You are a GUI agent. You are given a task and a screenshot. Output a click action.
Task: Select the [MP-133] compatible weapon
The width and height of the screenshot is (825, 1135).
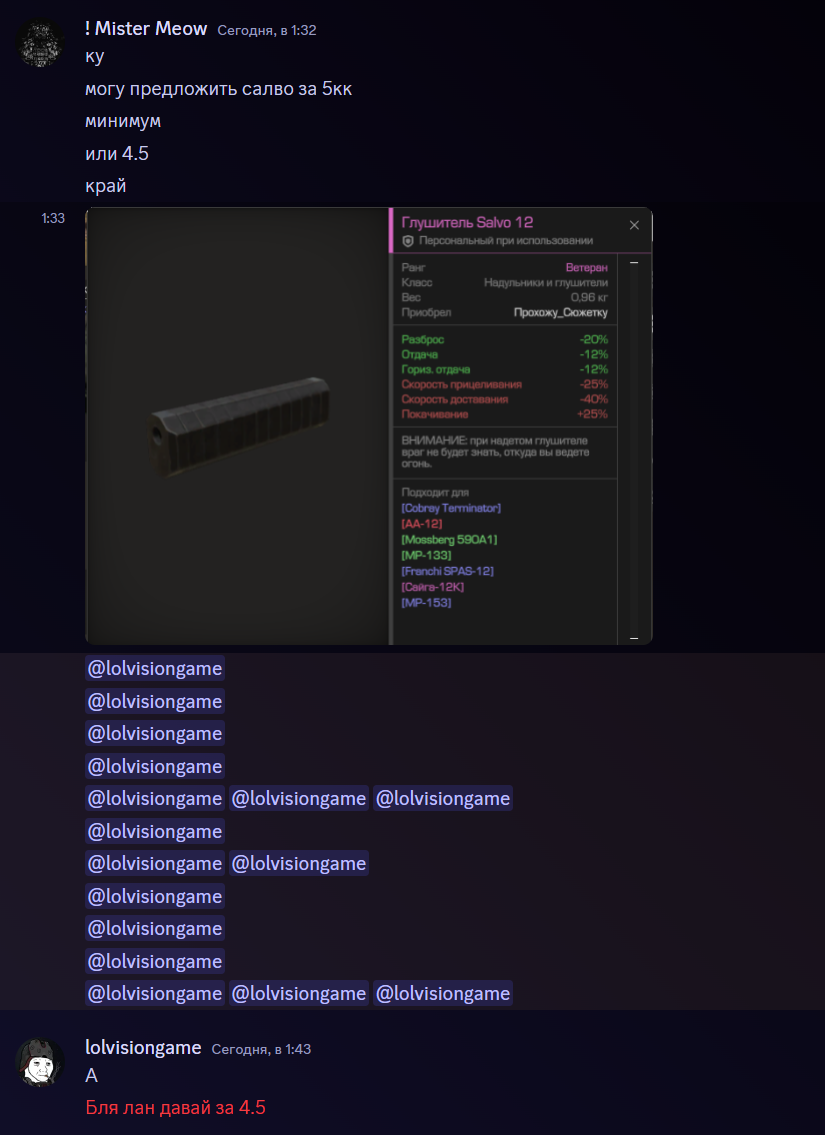coord(426,555)
